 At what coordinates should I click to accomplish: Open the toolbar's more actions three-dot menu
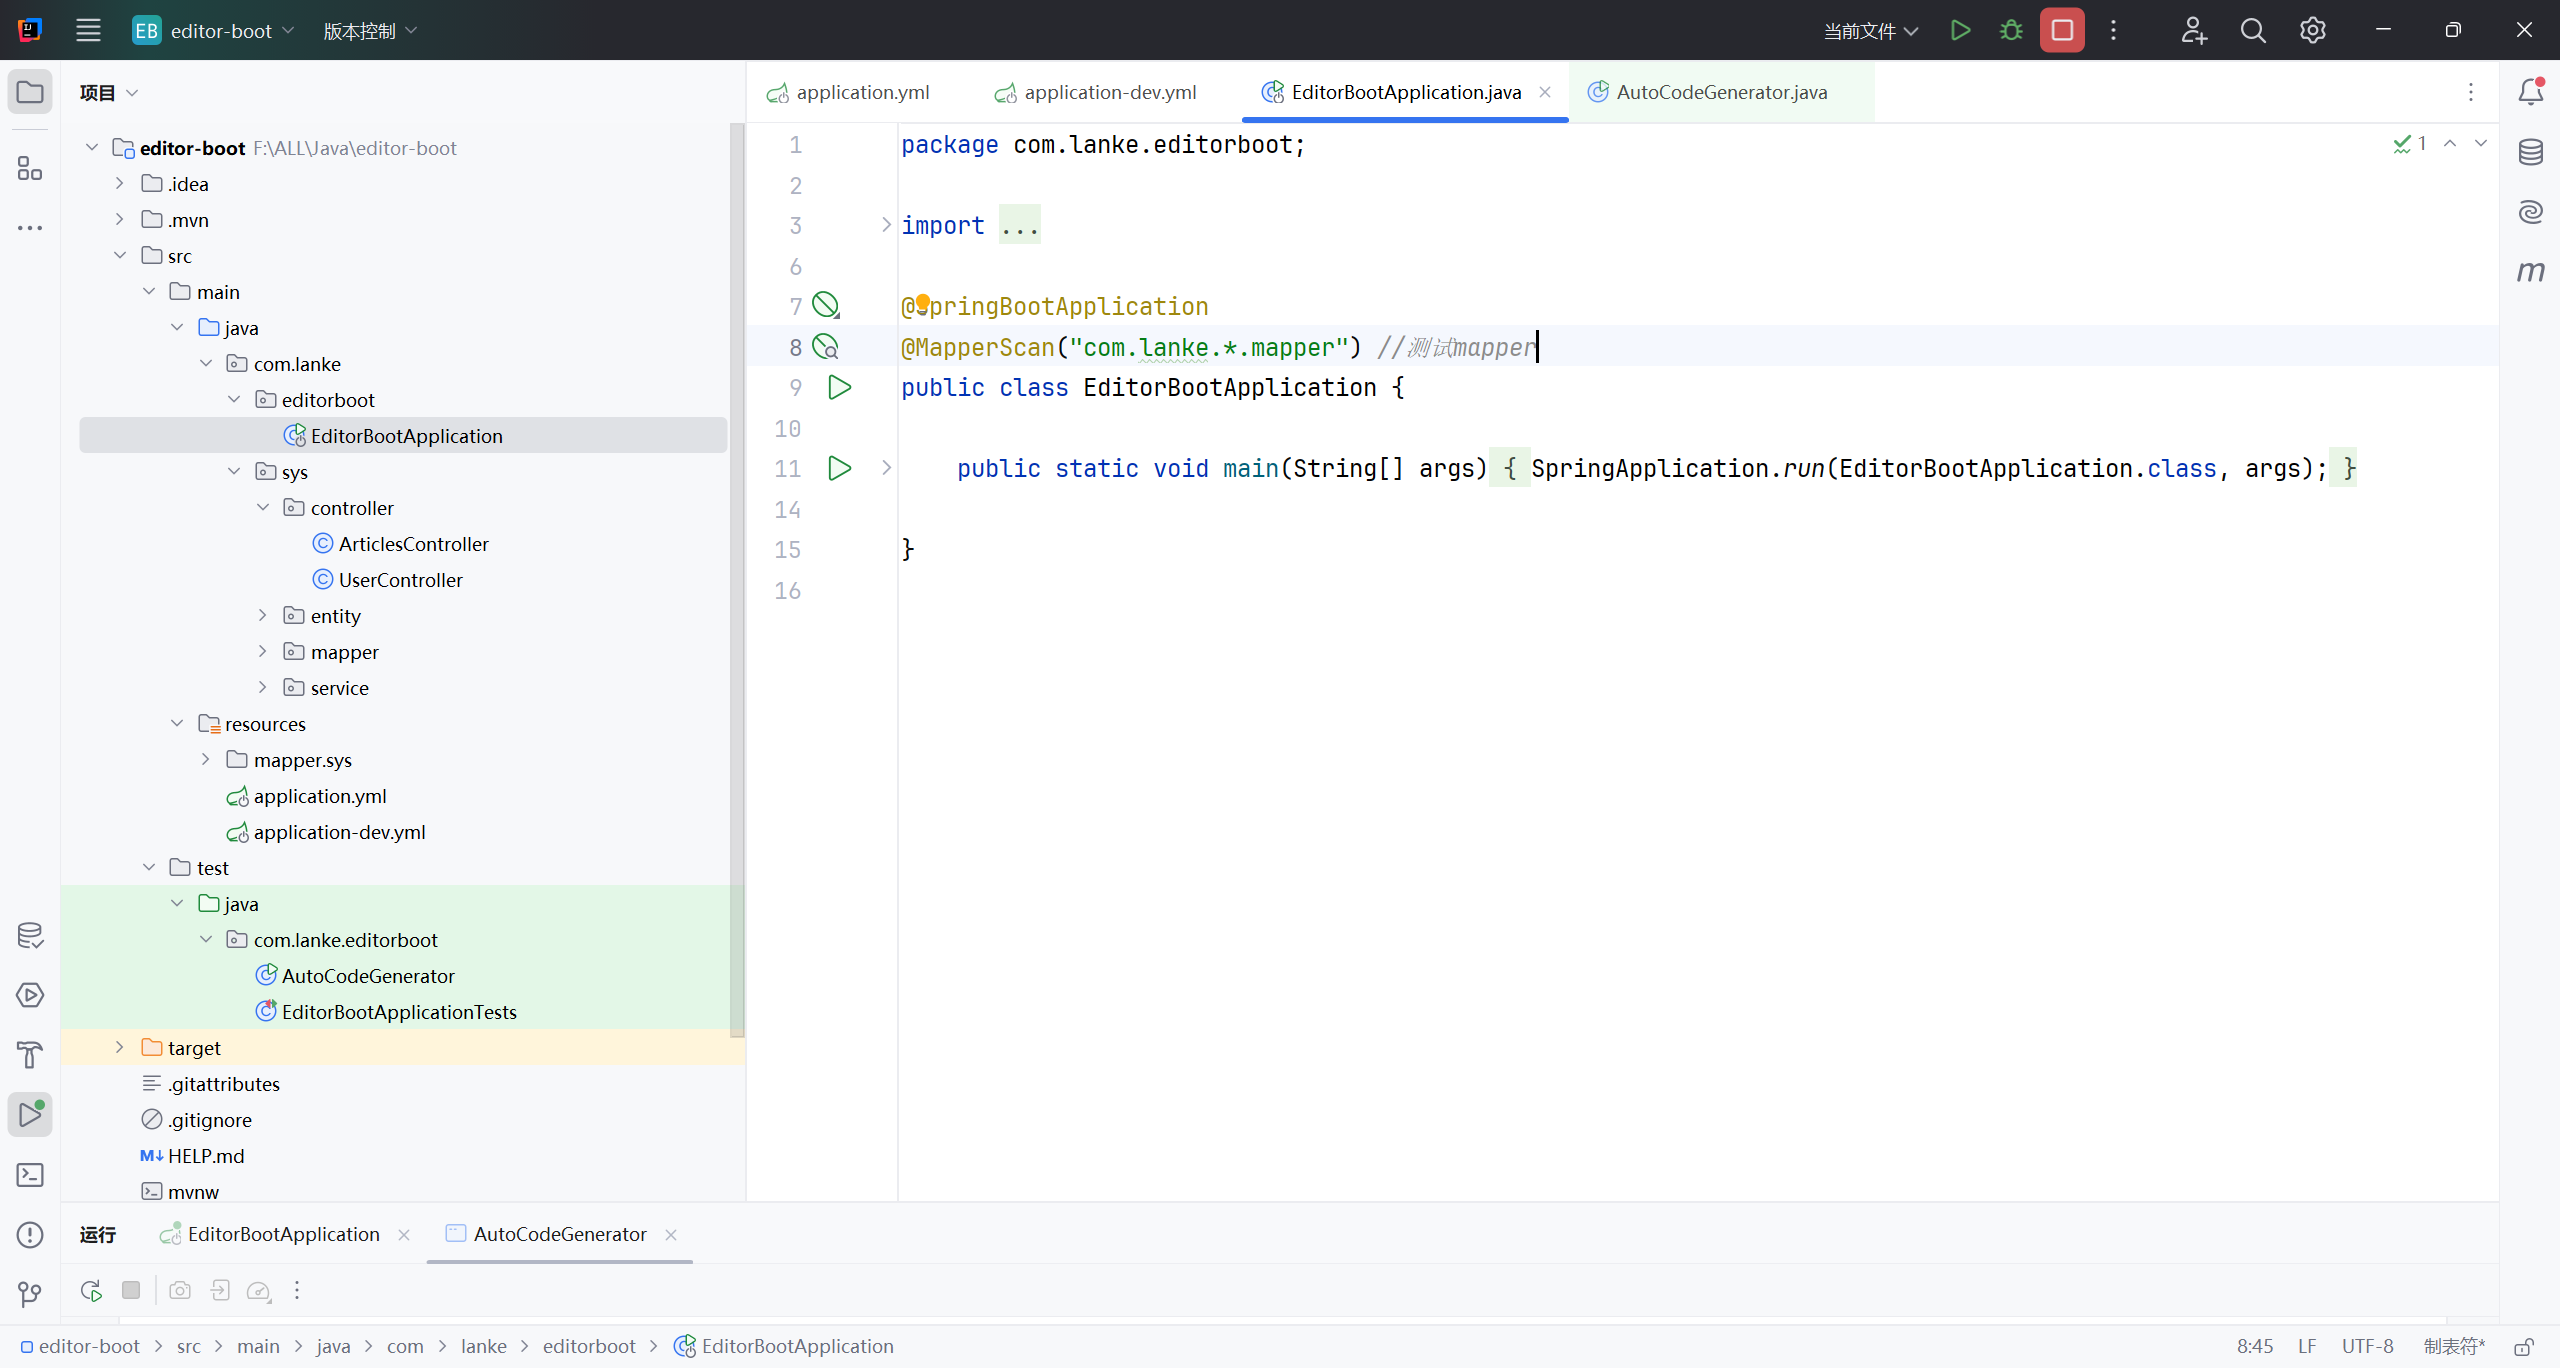[x=2113, y=30]
